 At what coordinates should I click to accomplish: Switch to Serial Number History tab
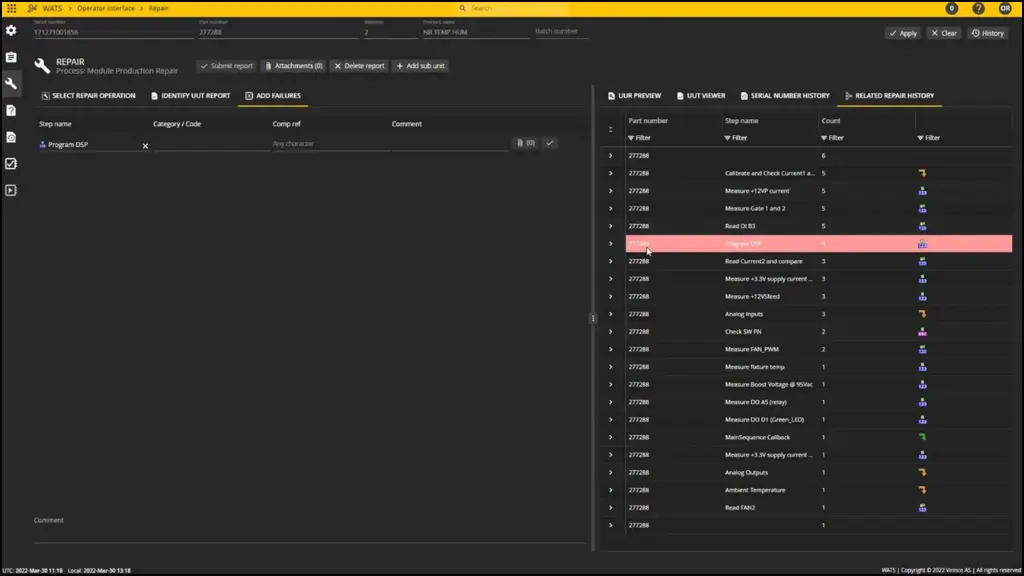point(784,95)
